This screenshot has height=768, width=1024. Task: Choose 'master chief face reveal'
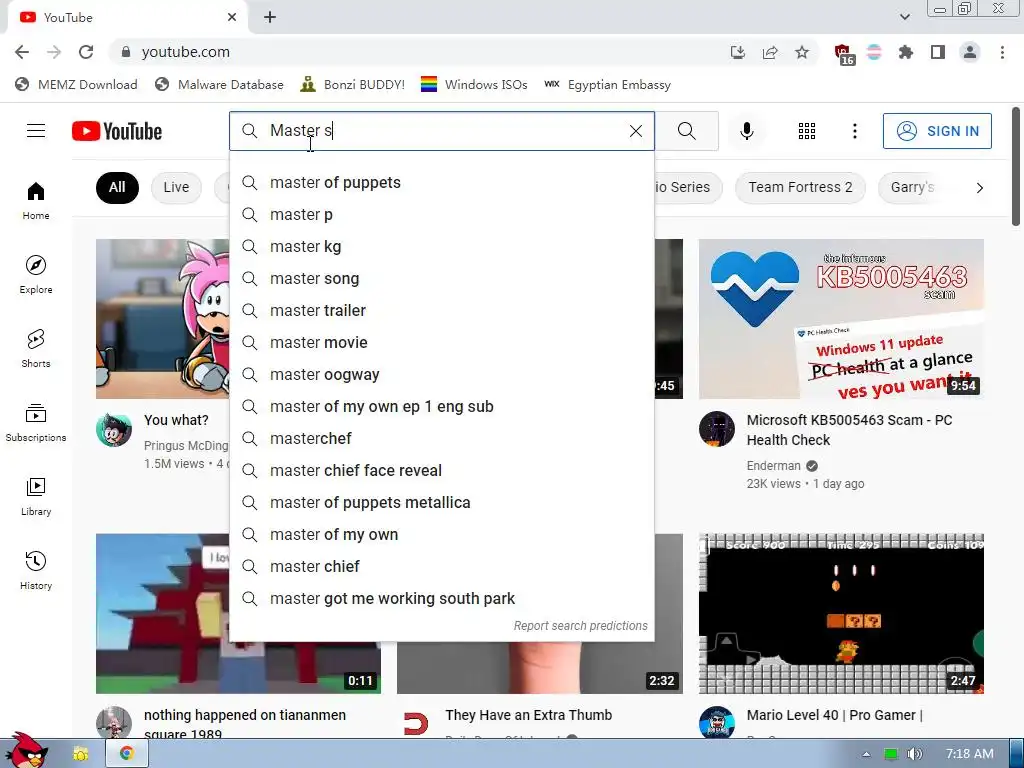point(442,471)
